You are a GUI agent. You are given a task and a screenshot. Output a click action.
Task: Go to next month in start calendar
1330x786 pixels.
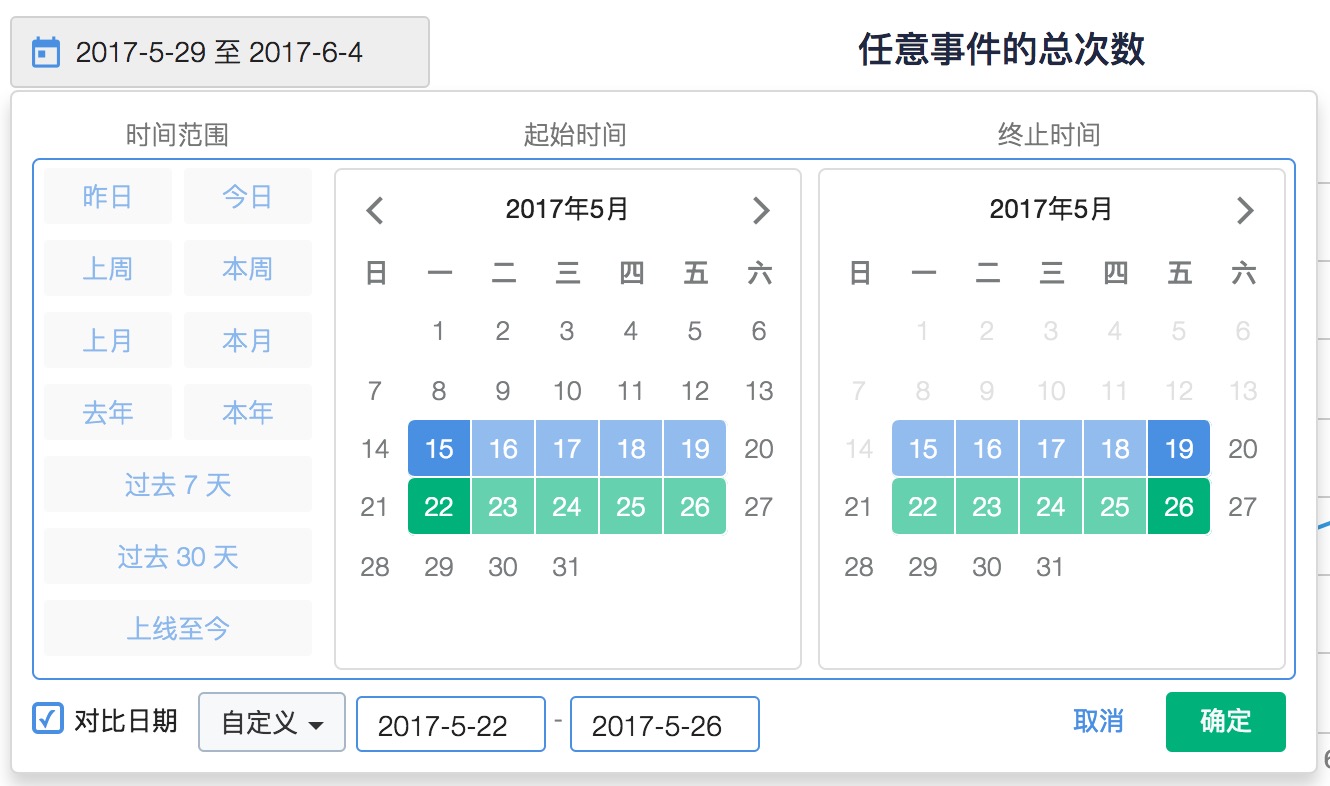[x=761, y=210]
